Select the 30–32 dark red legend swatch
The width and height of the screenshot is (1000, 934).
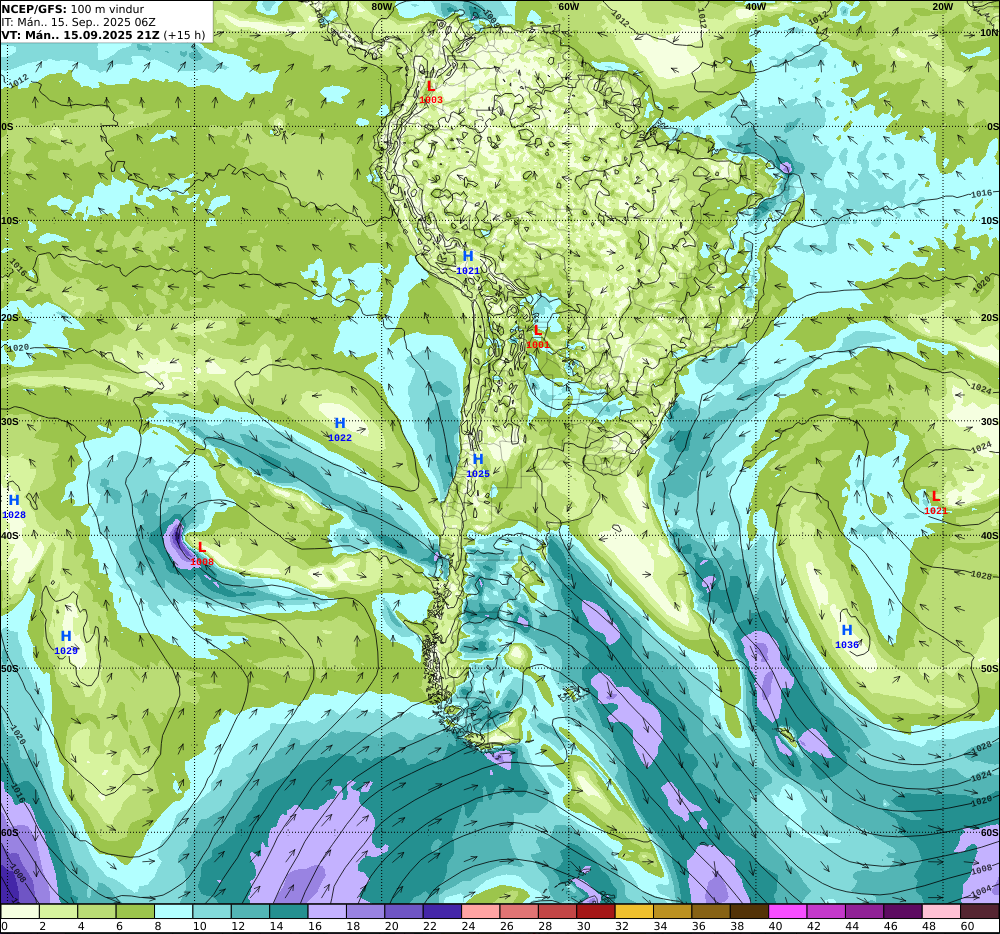(596, 911)
